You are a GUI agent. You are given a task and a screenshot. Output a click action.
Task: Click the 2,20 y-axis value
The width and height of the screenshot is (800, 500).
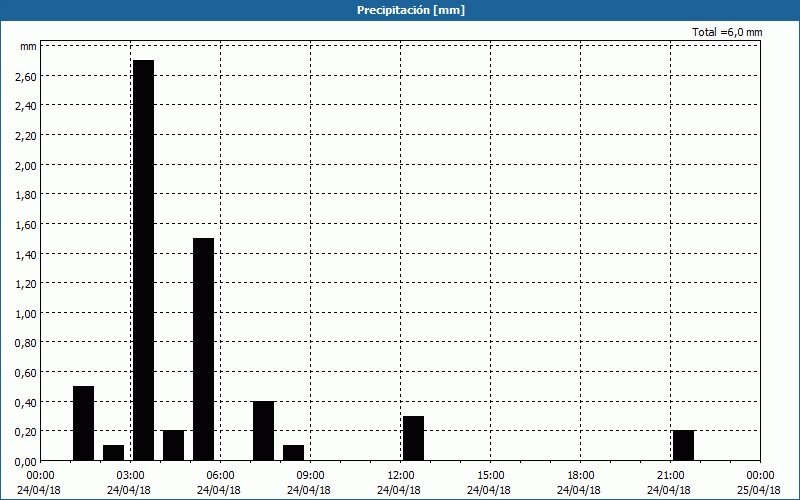tap(26, 136)
